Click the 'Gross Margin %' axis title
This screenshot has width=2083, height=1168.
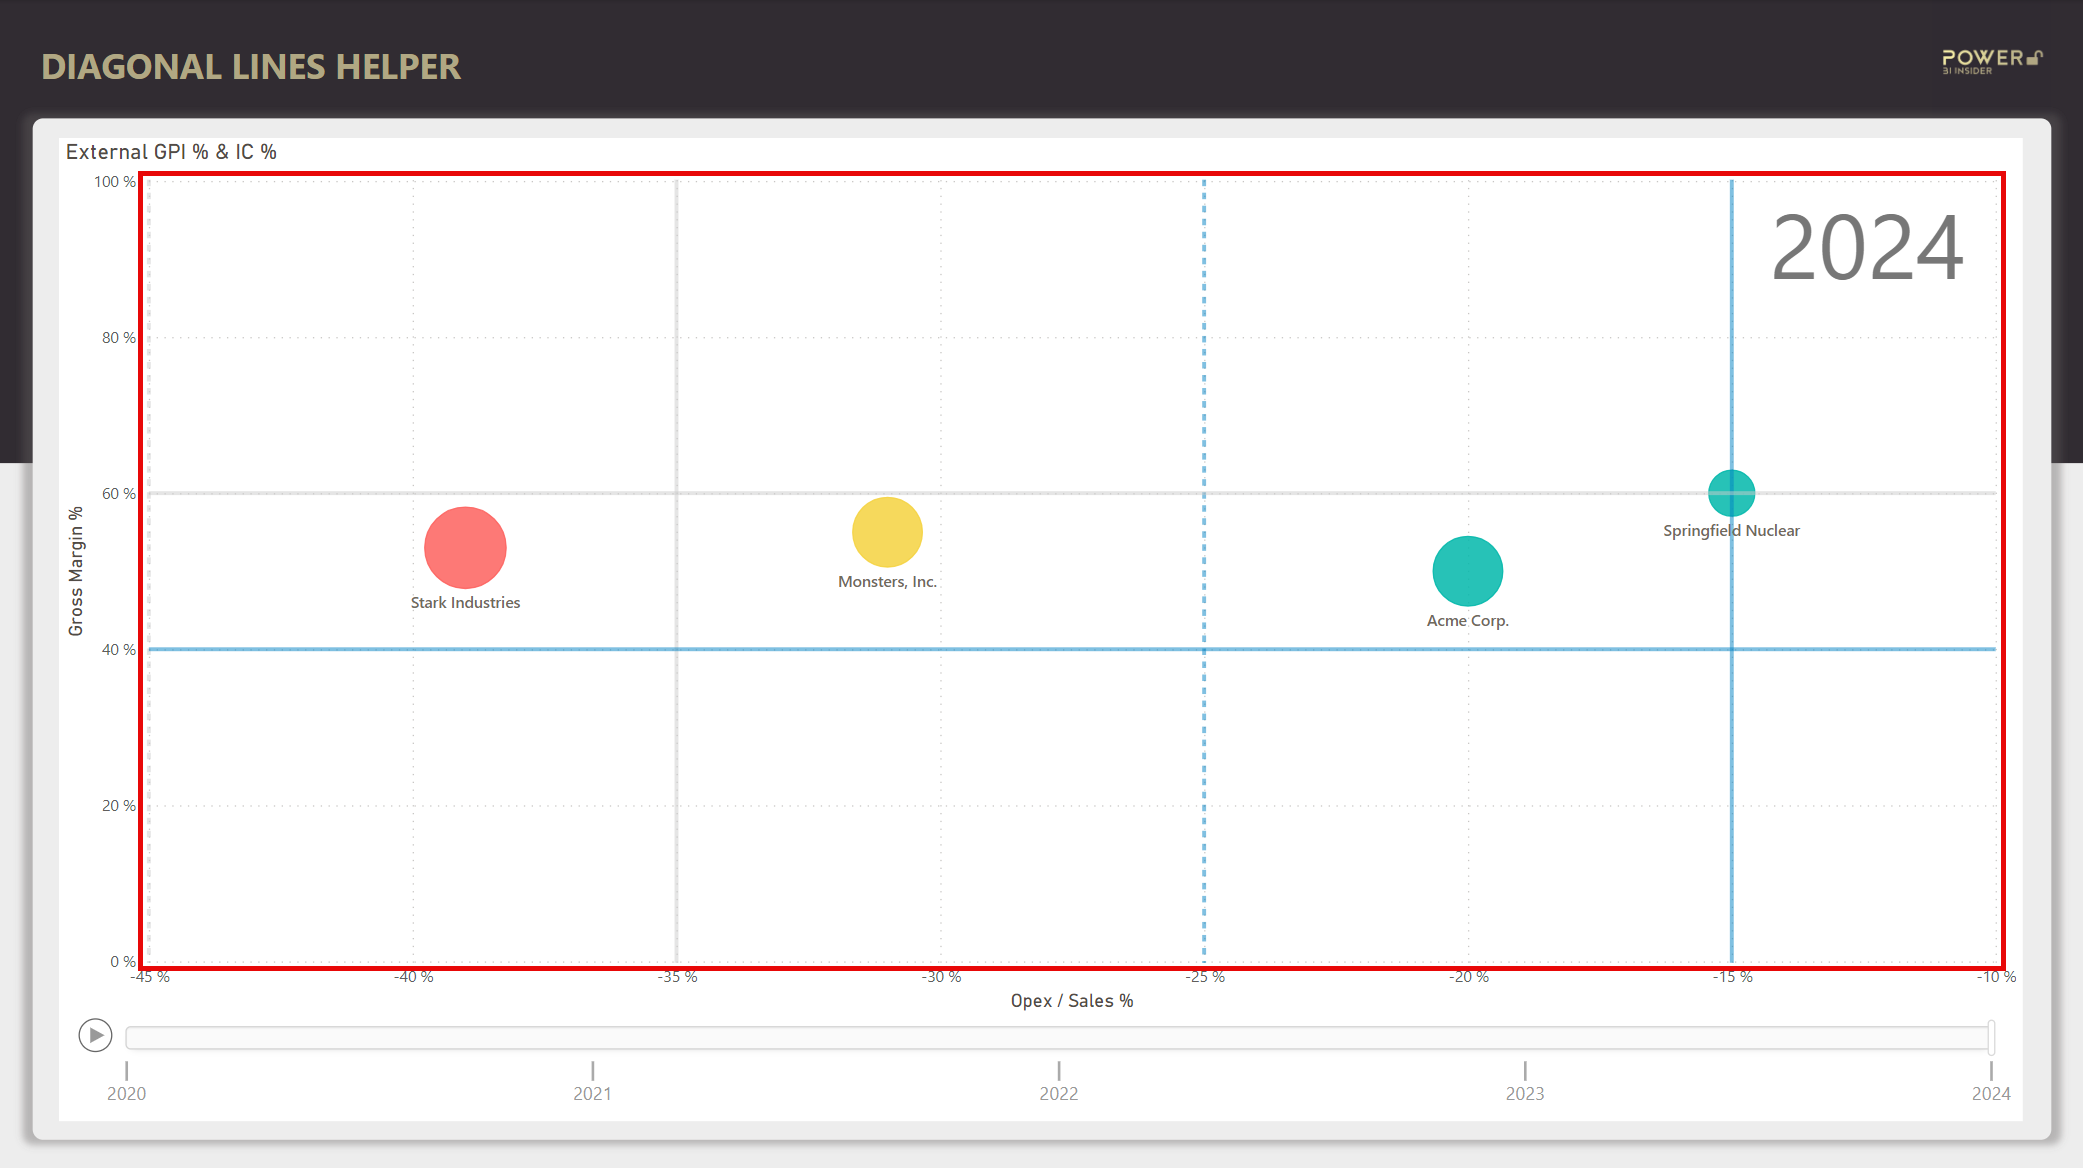pyautogui.click(x=76, y=571)
